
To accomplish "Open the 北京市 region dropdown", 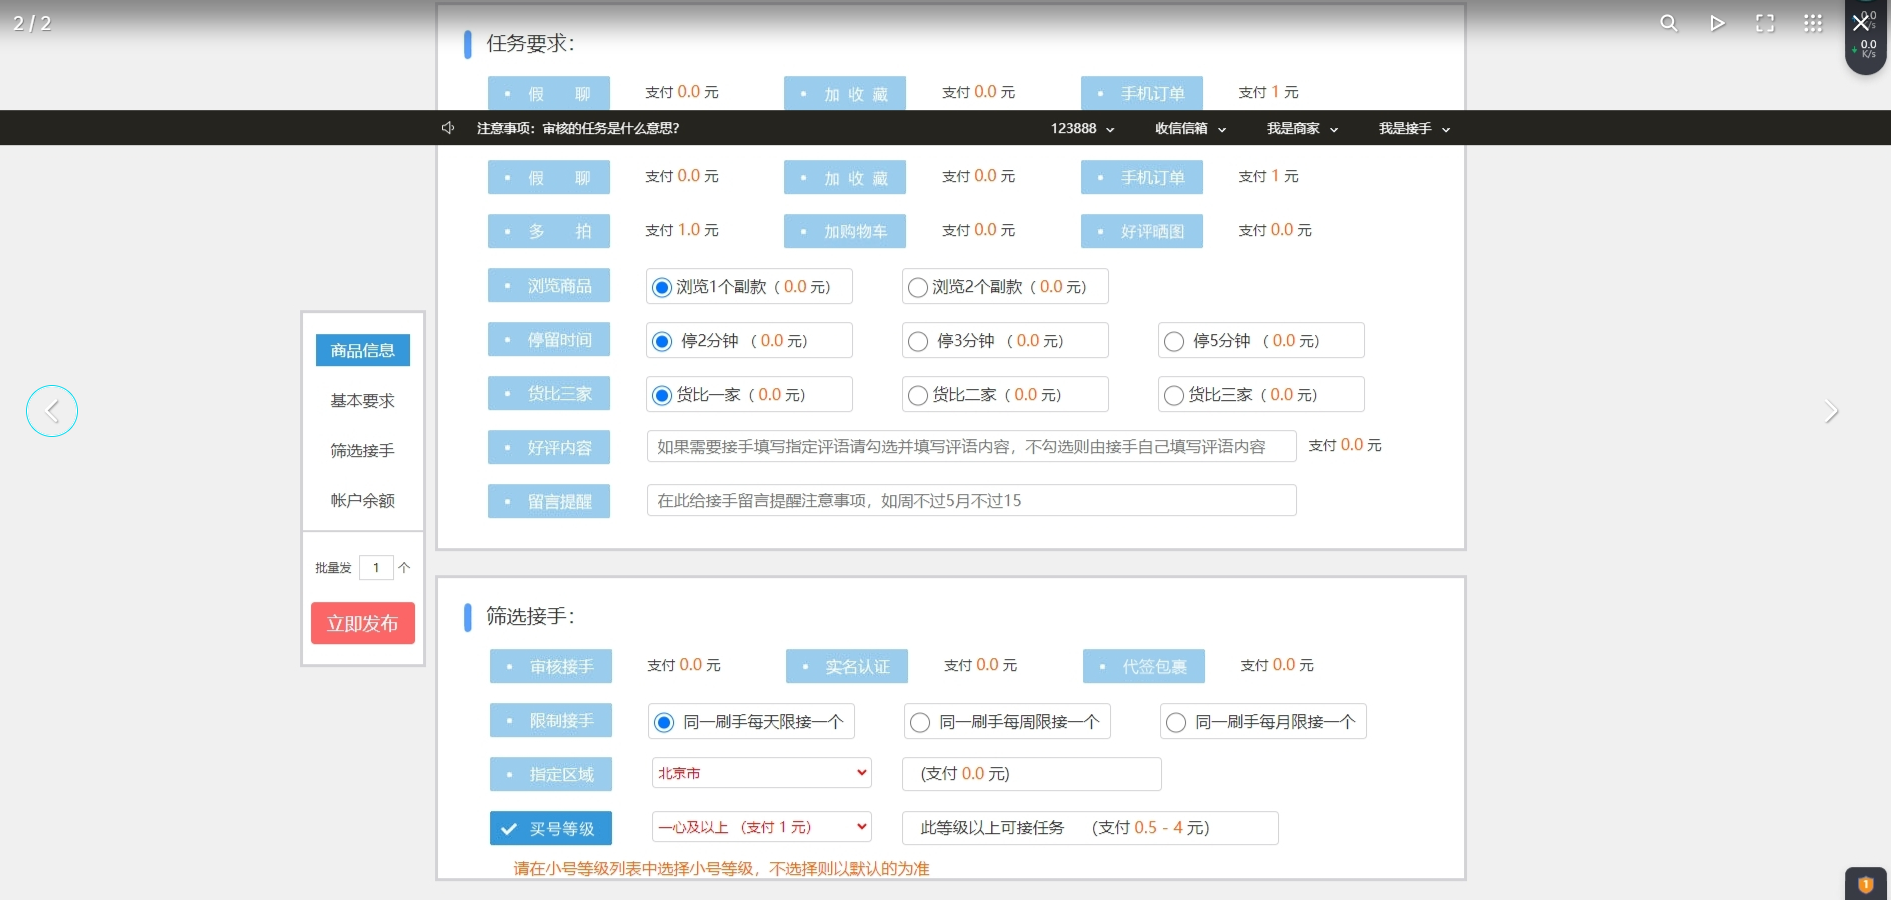I will click(x=762, y=773).
